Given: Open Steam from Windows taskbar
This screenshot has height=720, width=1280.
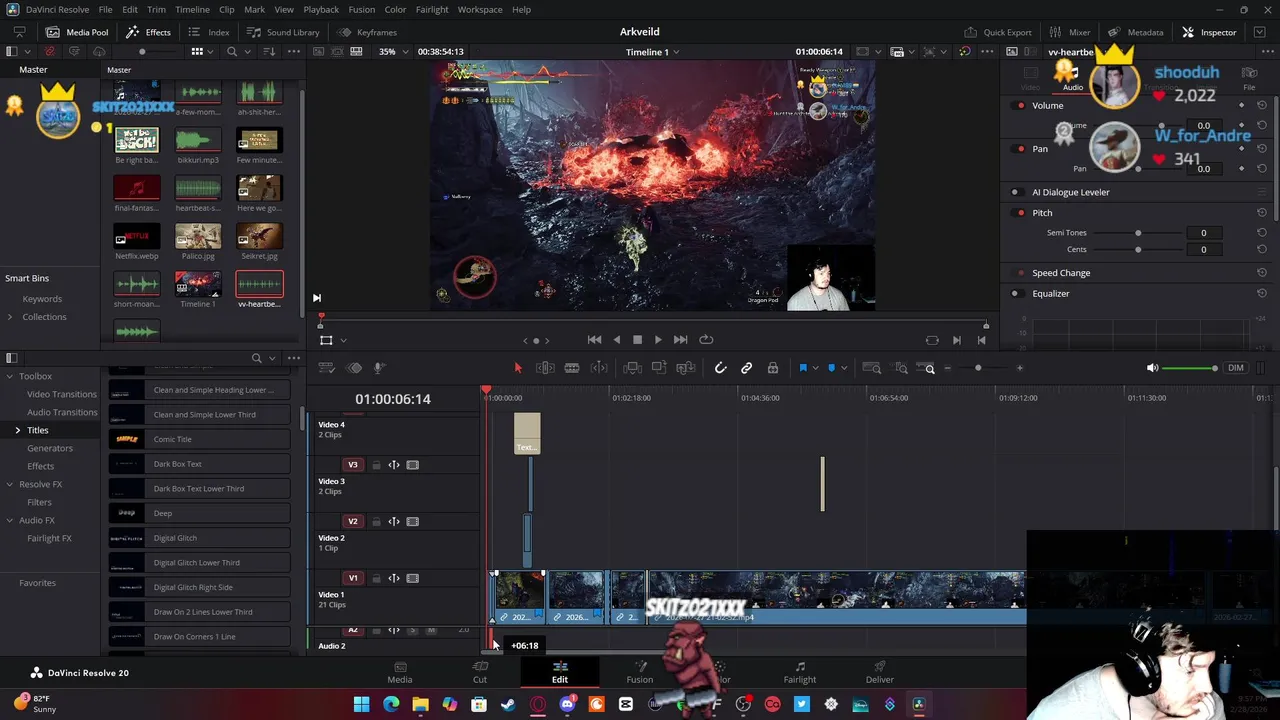Looking at the screenshot, I should pos(508,704).
